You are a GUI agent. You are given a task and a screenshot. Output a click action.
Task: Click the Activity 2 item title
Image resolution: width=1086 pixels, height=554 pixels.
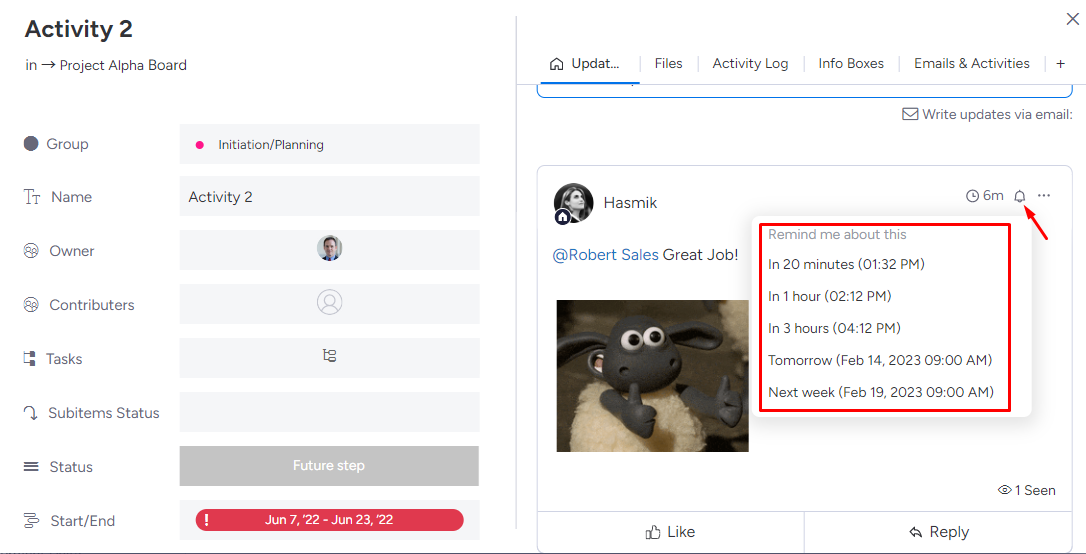(x=78, y=29)
